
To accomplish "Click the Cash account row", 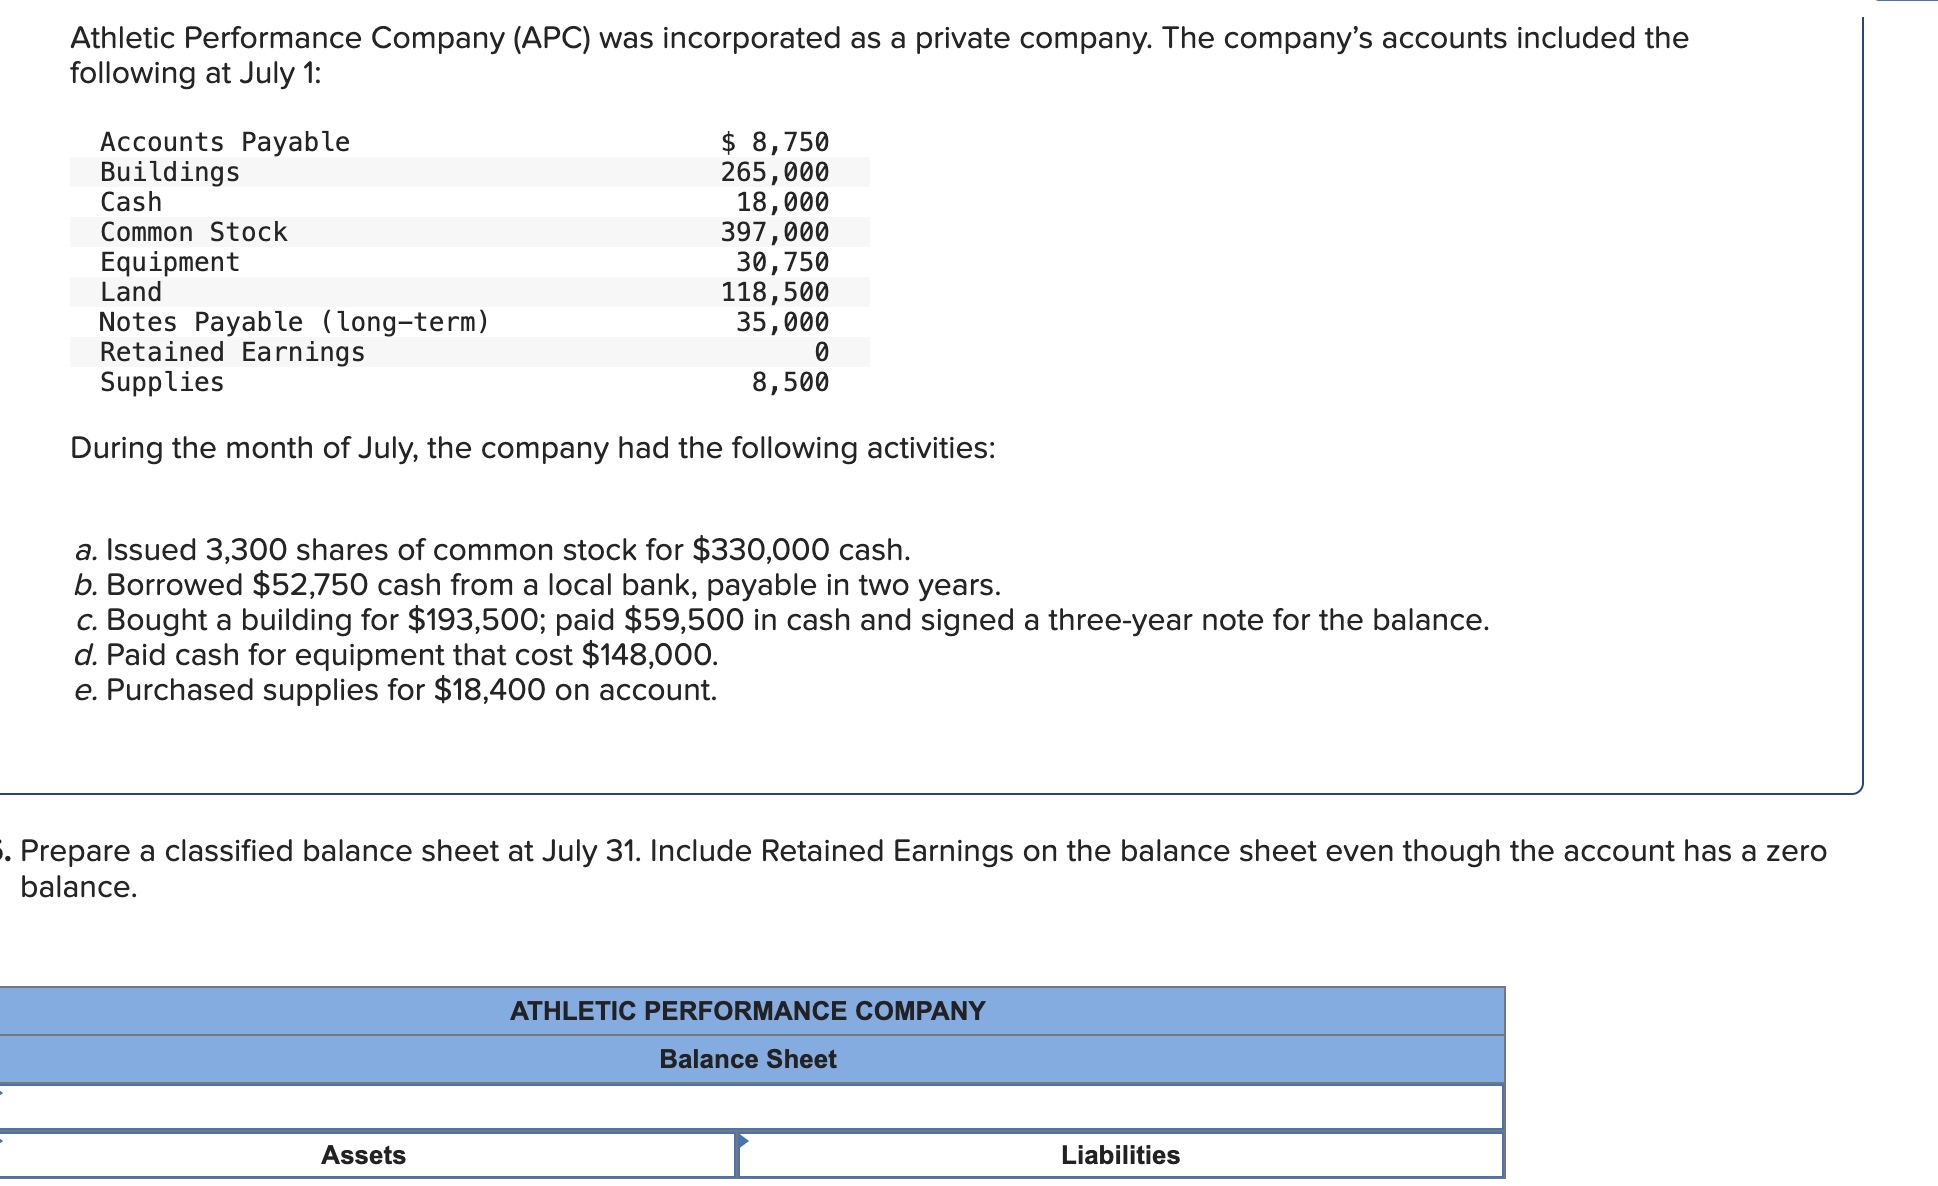I will point(470,202).
